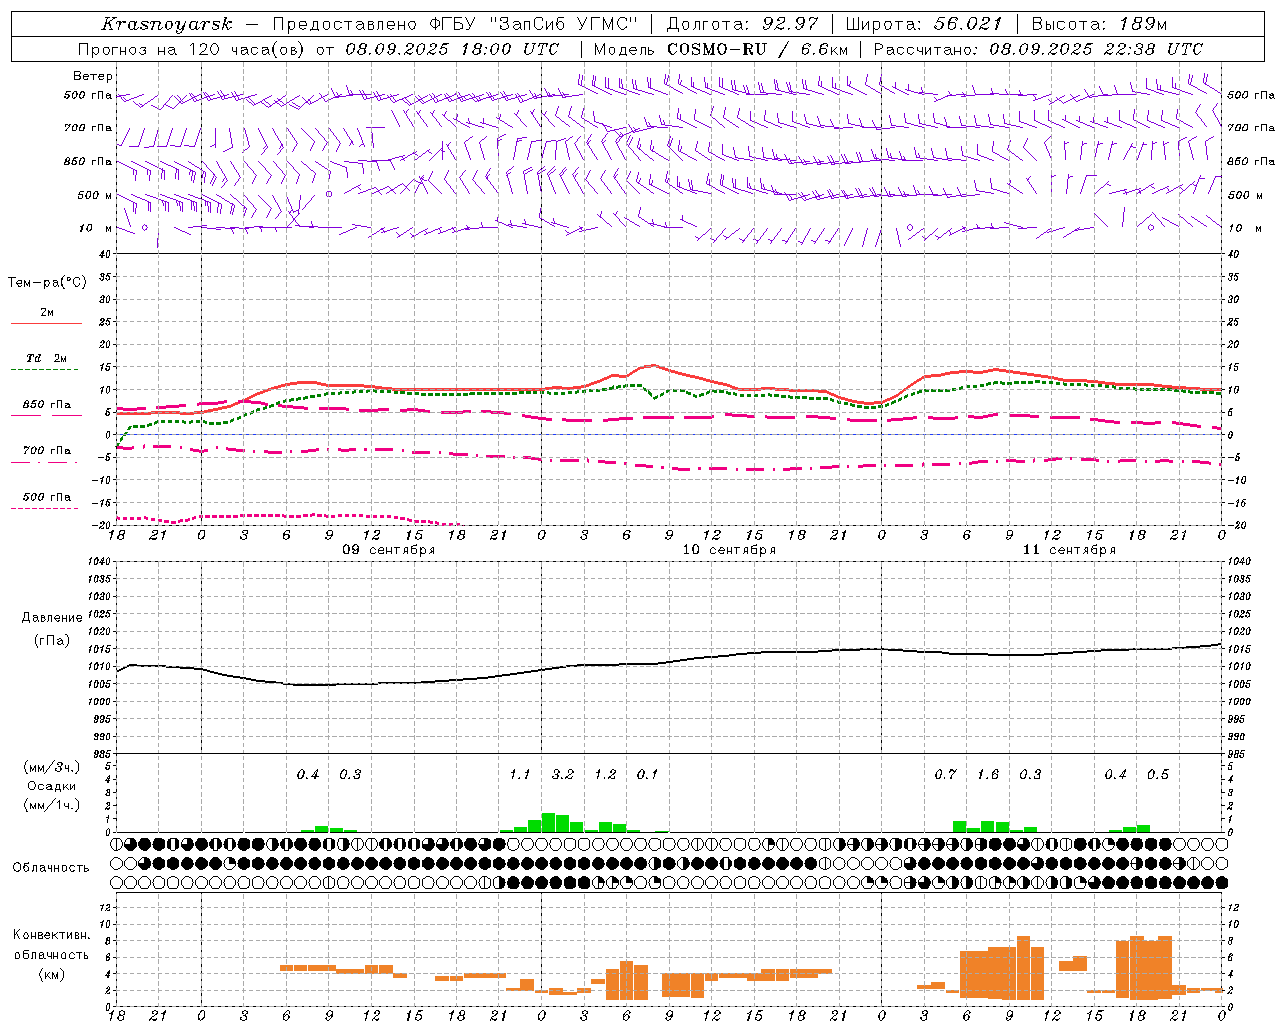Click the 1.6 precipitation total value

tap(988, 775)
